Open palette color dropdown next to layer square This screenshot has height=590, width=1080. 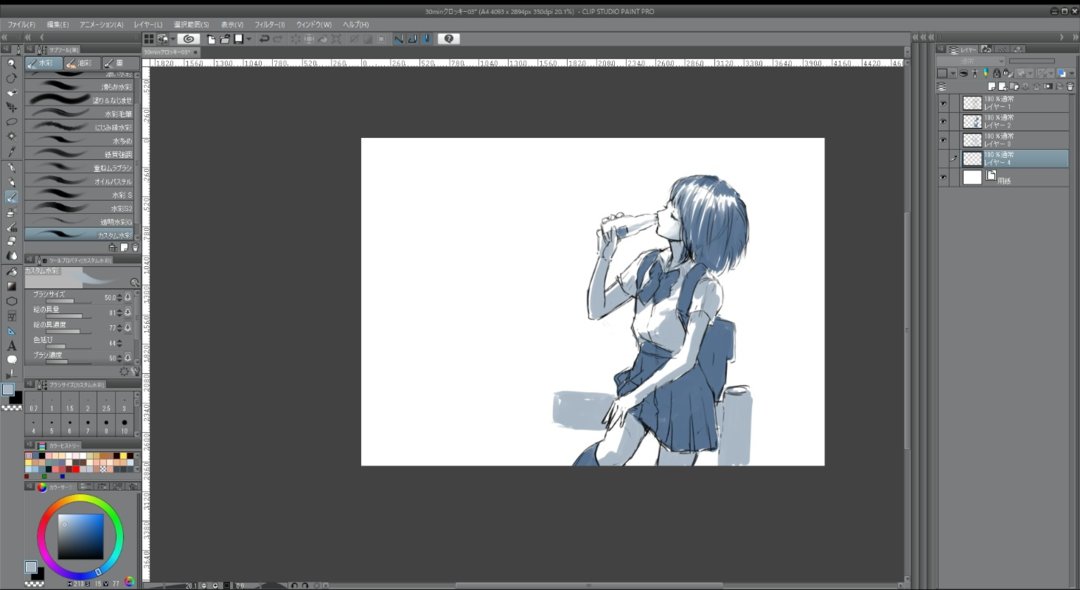[953, 73]
